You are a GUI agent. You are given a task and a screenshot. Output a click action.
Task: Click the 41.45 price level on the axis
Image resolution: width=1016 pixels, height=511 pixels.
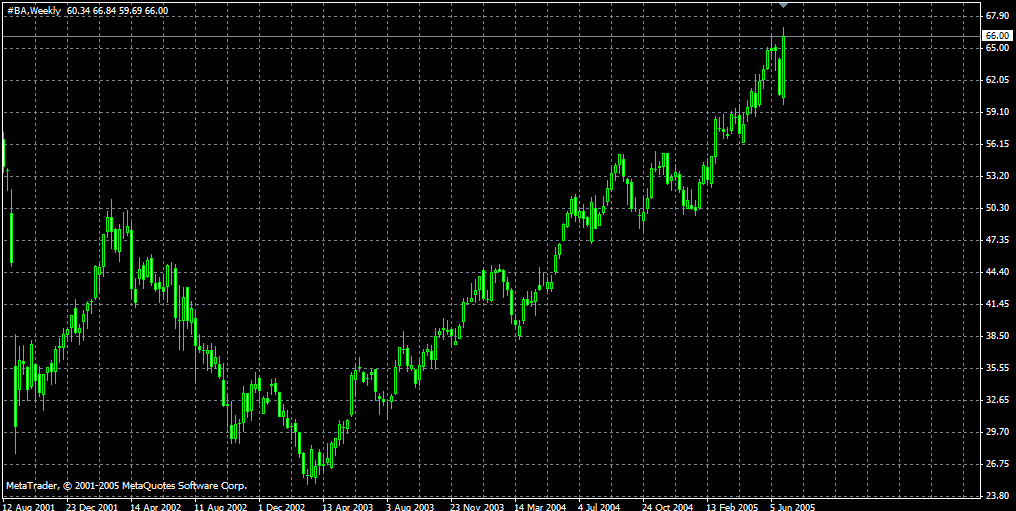(997, 304)
